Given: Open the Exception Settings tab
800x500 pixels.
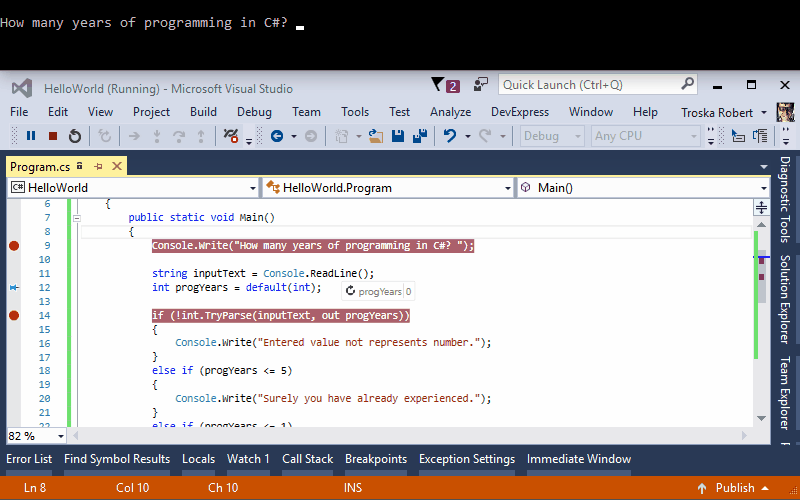Looking at the screenshot, I should tap(467, 459).
